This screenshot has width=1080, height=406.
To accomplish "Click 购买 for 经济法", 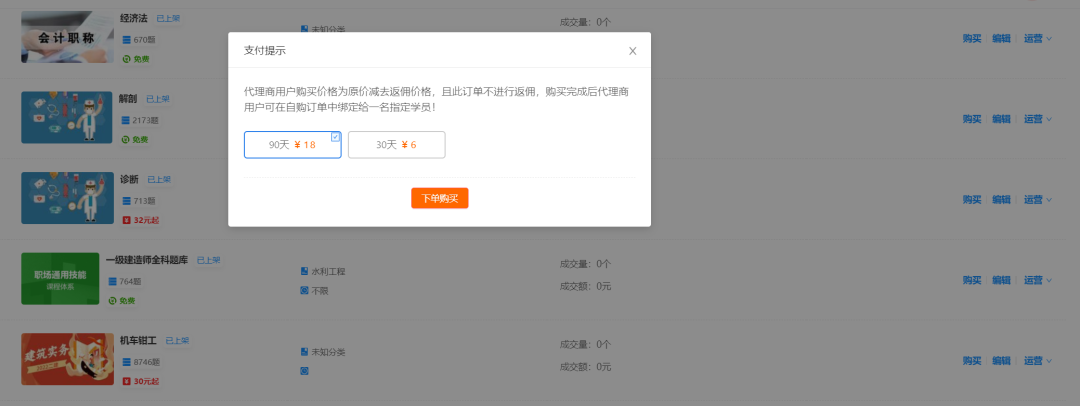I will [x=972, y=39].
